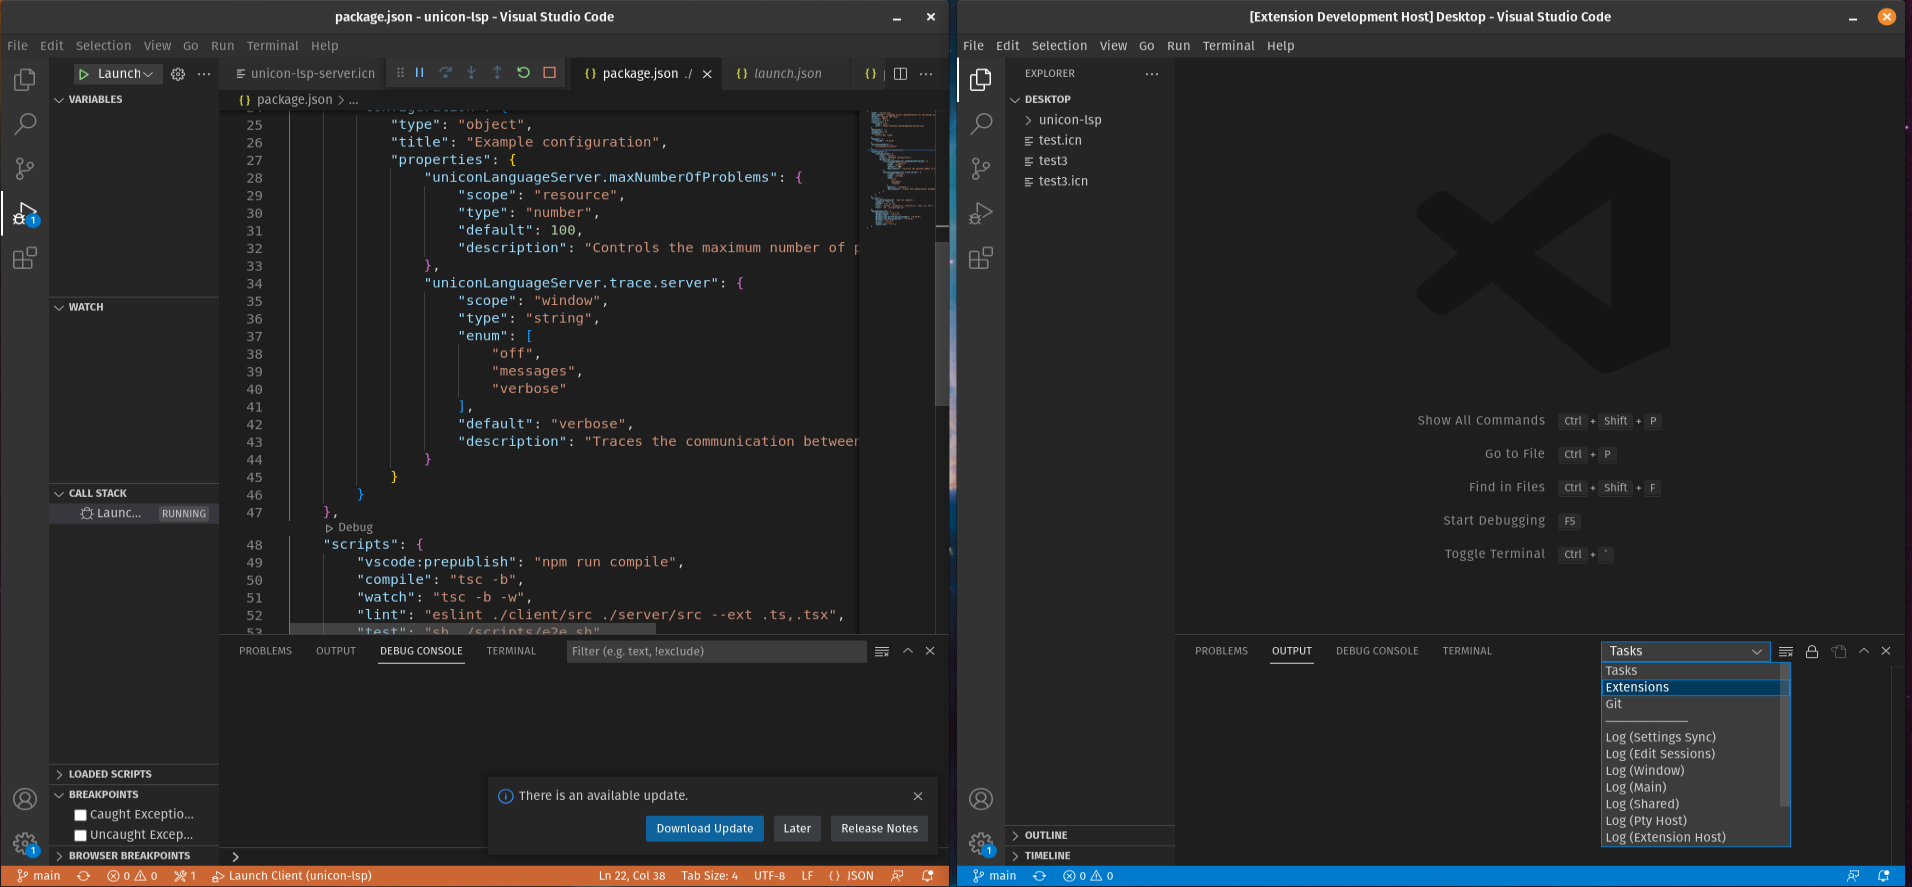Open notifications bell in Extension Host status bar
Viewport: 1912px width, 887px height.
click(1884, 876)
